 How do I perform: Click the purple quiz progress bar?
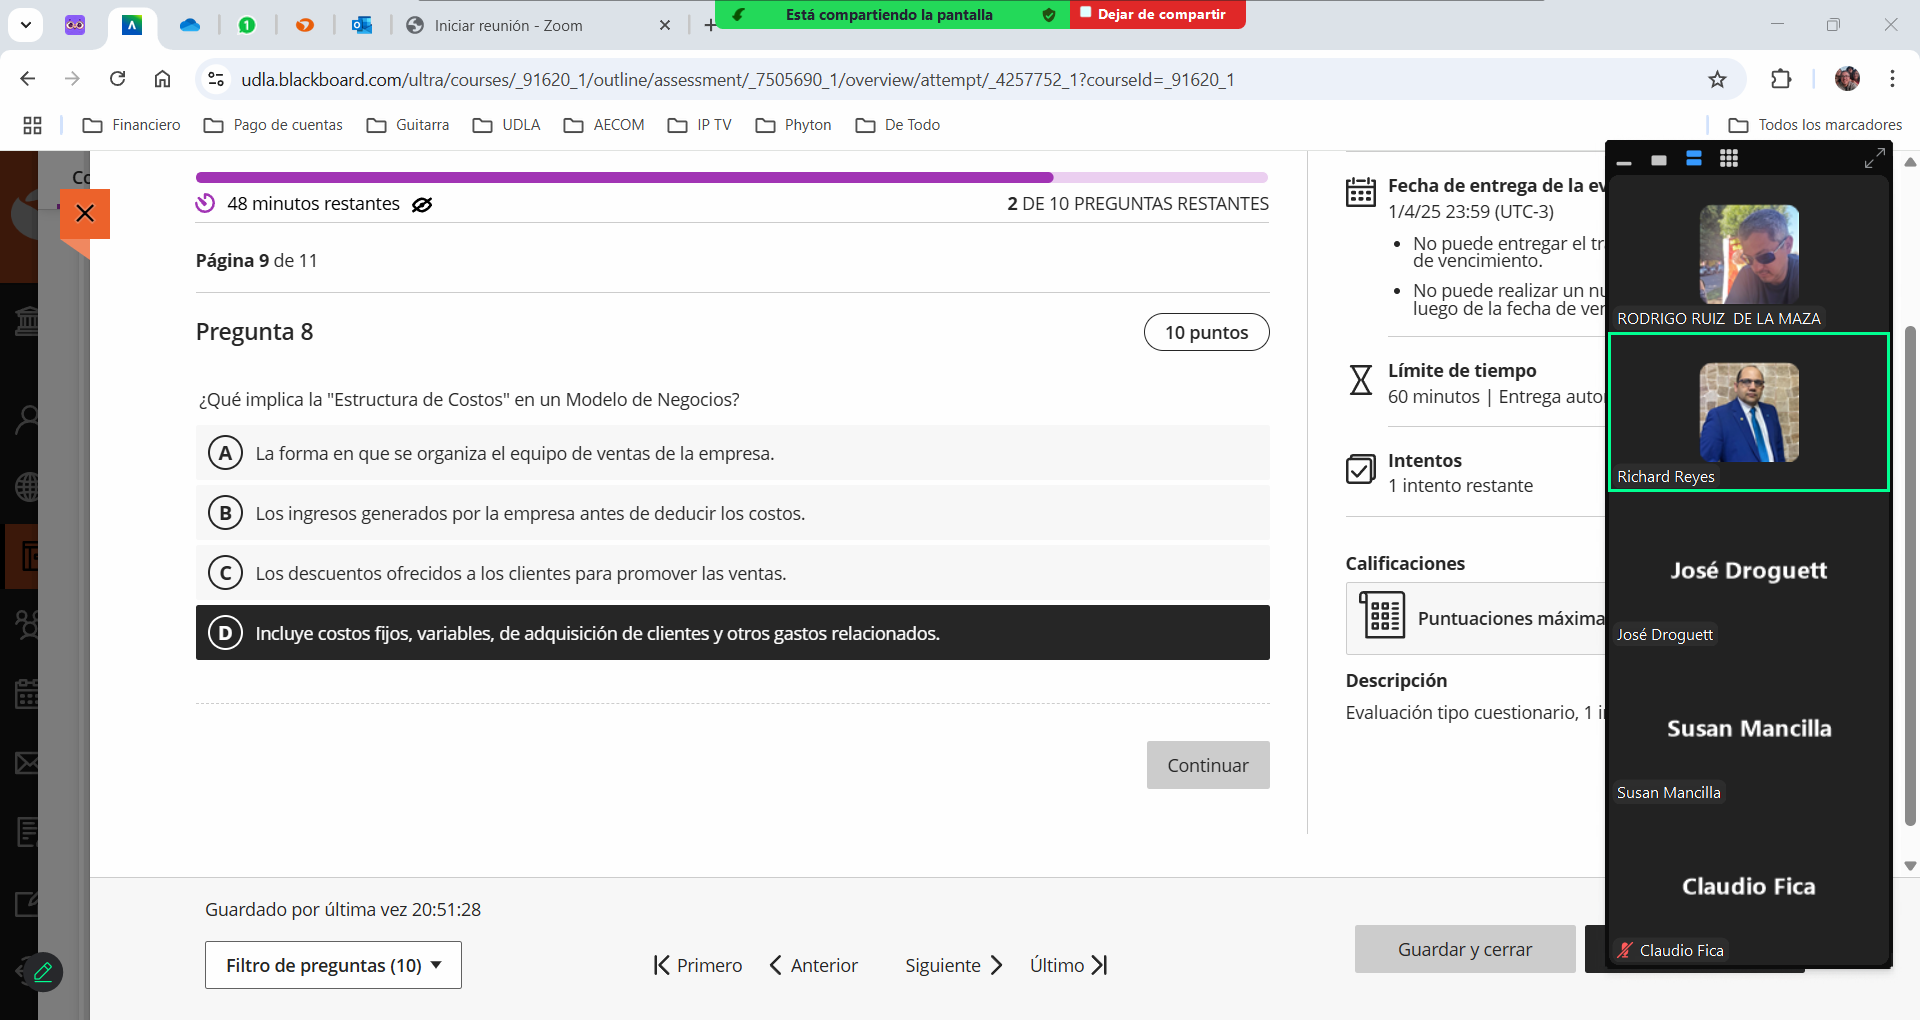(624, 177)
